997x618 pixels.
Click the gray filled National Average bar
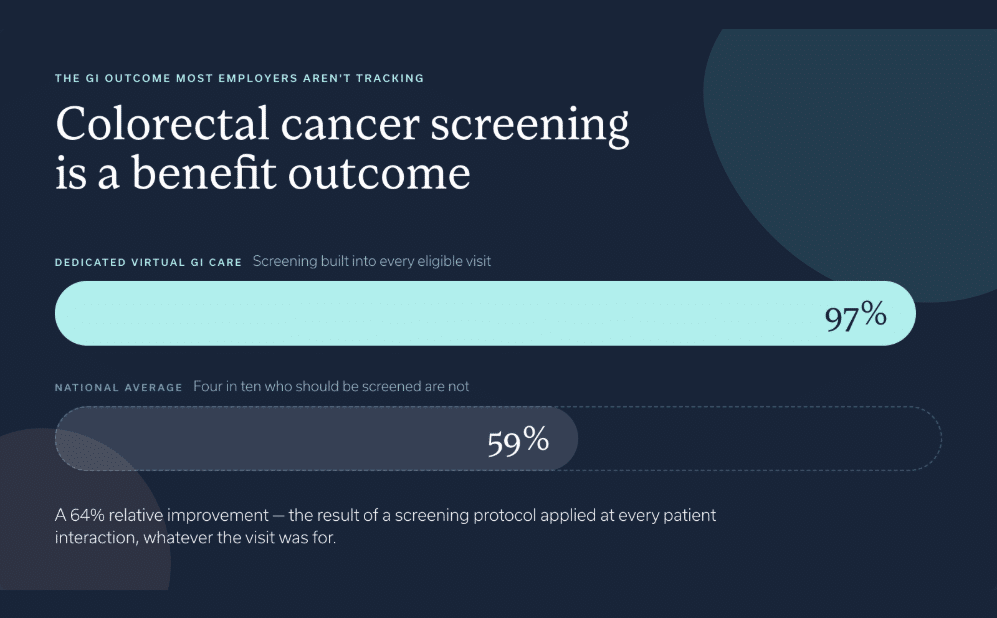(316, 439)
